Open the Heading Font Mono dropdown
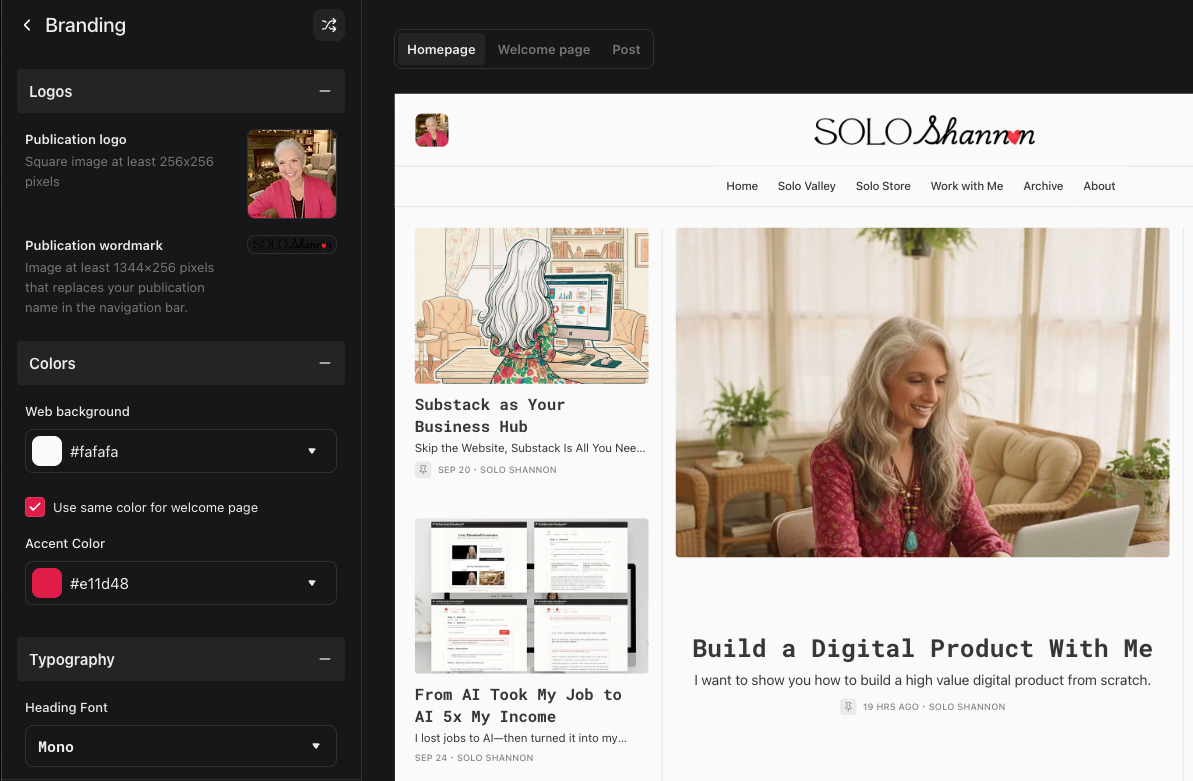The image size is (1193, 781). click(181, 746)
